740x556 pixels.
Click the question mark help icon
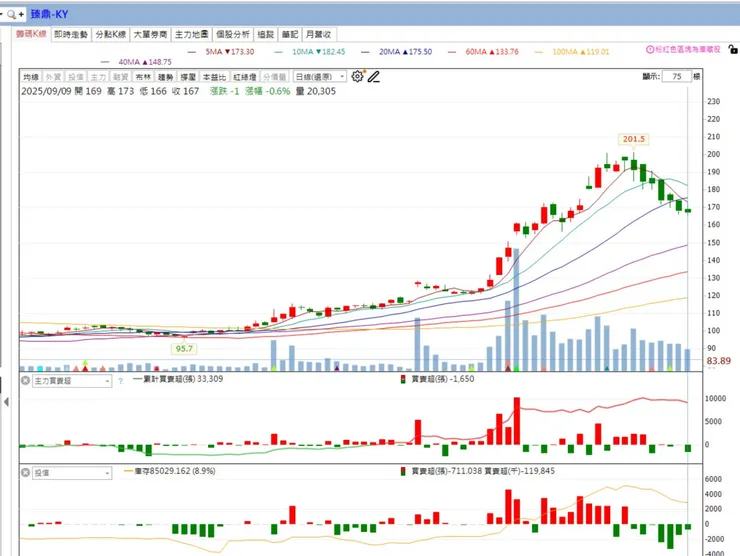[x=121, y=381]
